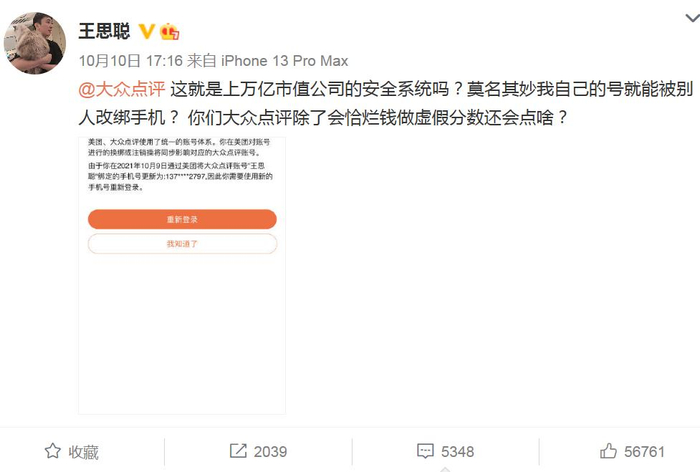Open the post timestamp 10月10日 17:16
The height and width of the screenshot is (472, 700).
(131, 61)
